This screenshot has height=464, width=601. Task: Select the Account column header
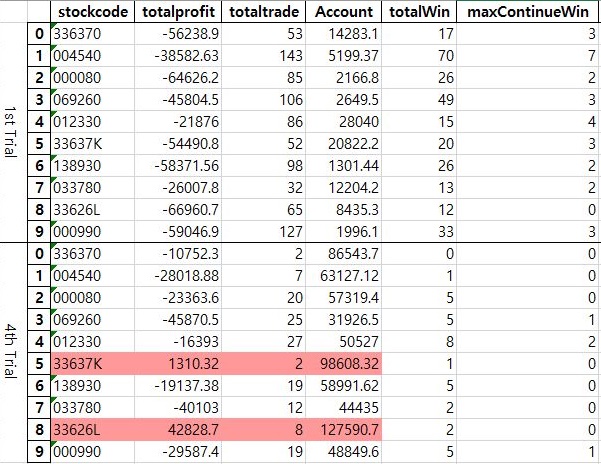coord(343,11)
